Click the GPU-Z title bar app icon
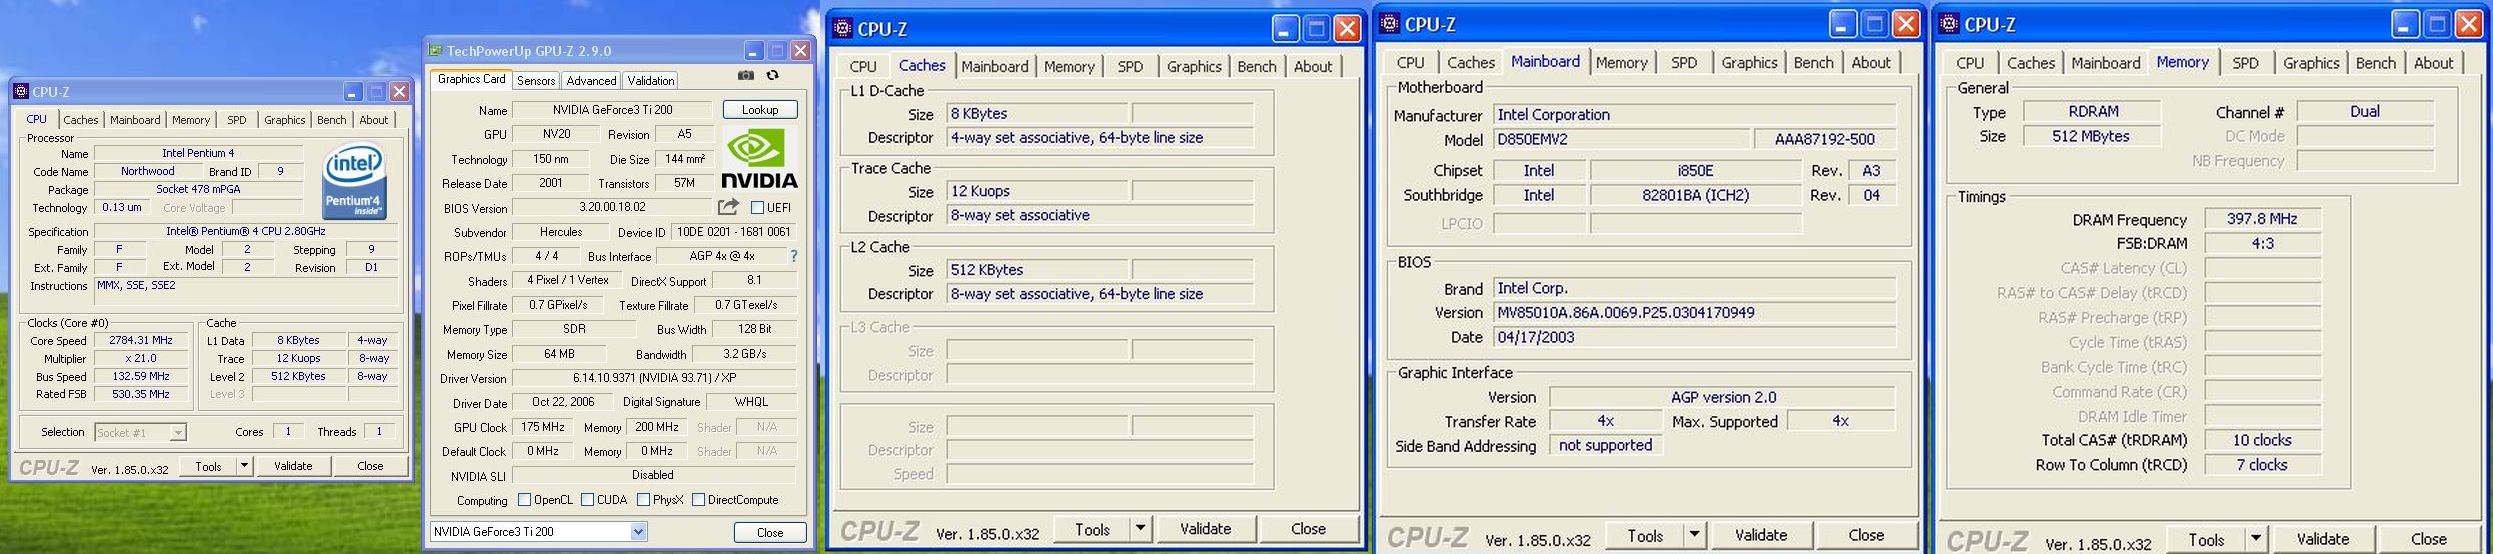Screen dimensions: 2493x554 click(x=435, y=50)
